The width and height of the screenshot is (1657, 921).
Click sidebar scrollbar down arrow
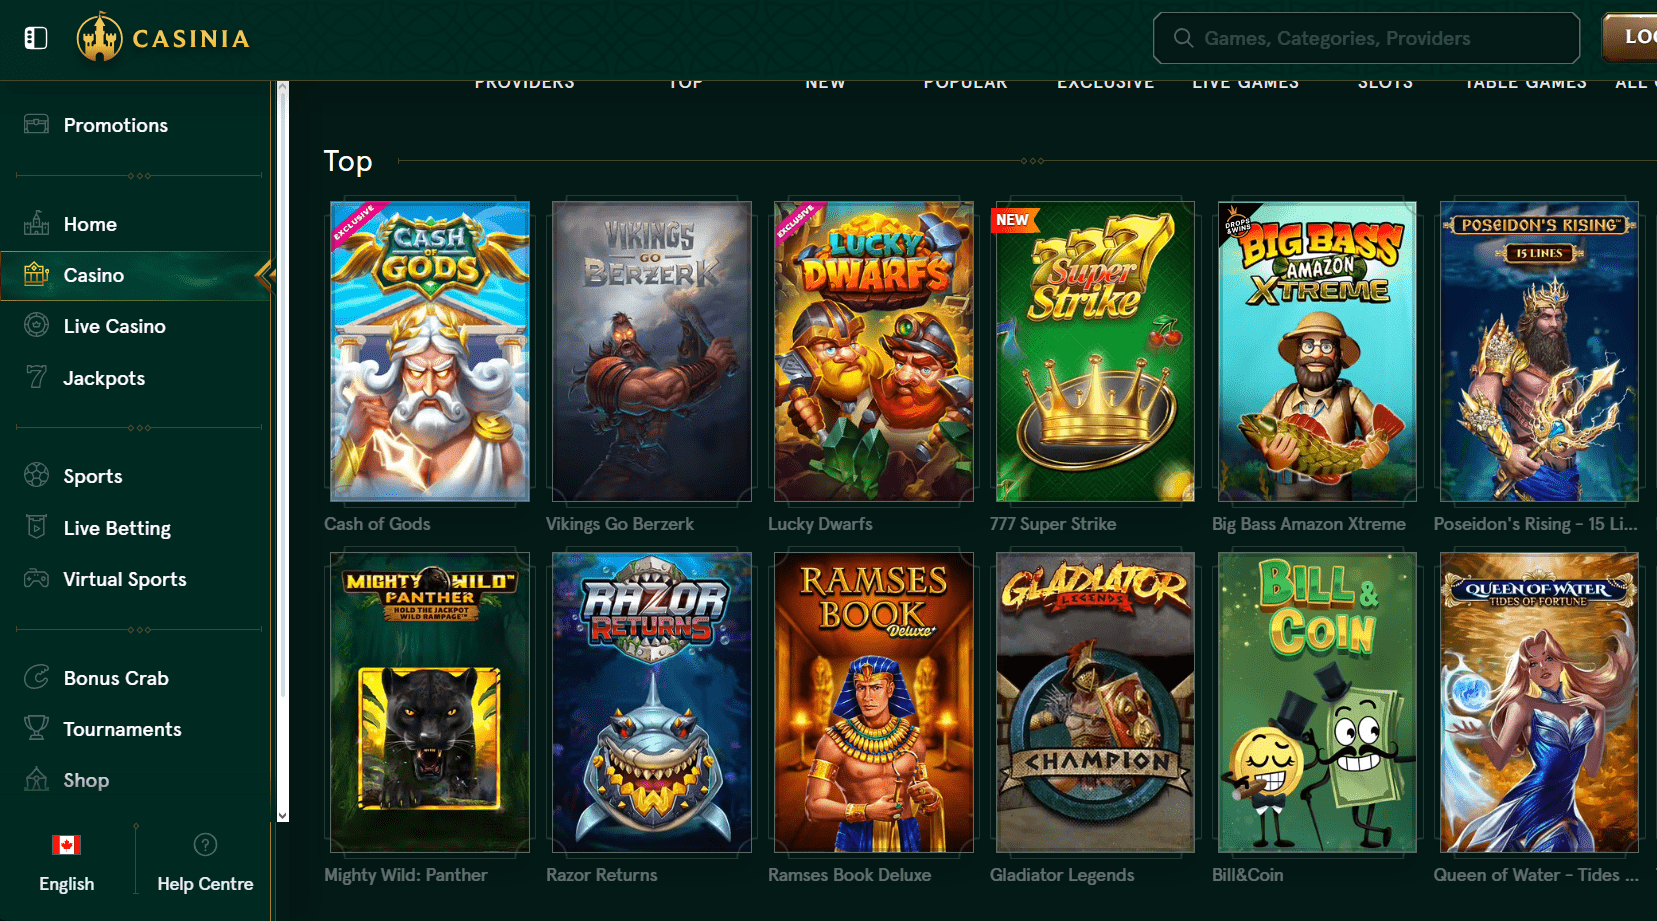tap(283, 815)
